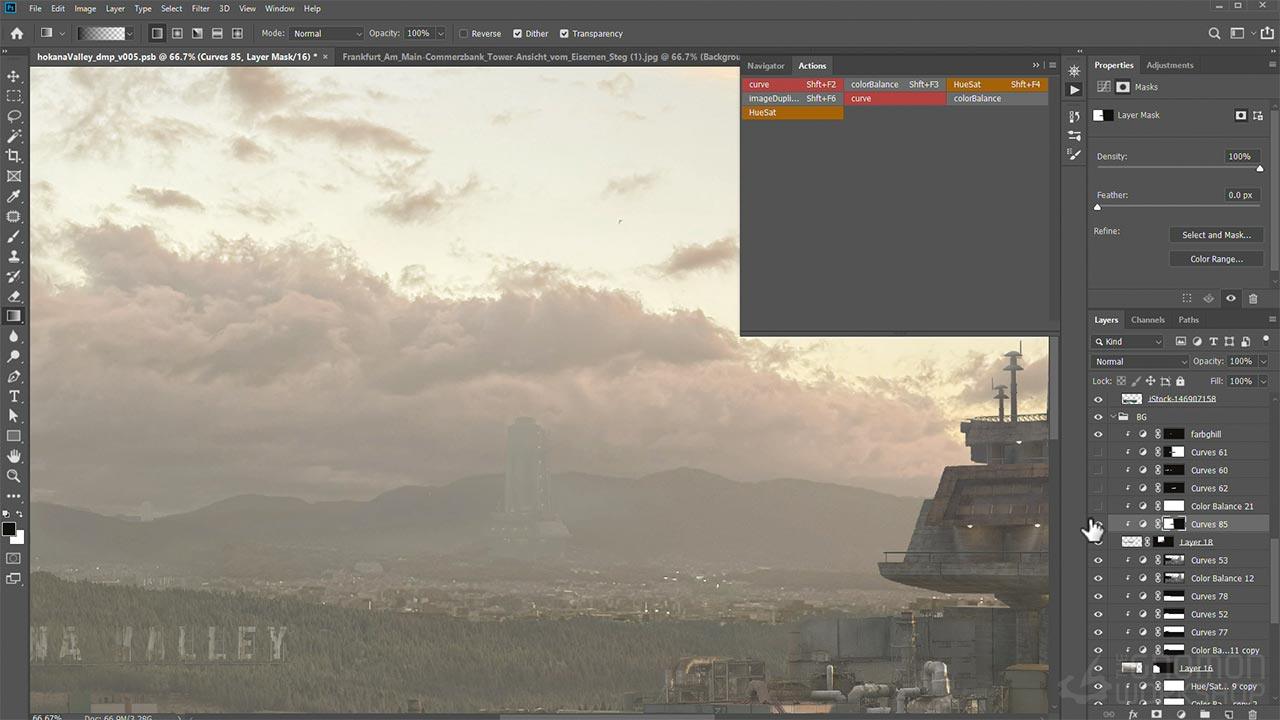Select the Horizontal Type tool
1280x720 pixels.
point(14,396)
